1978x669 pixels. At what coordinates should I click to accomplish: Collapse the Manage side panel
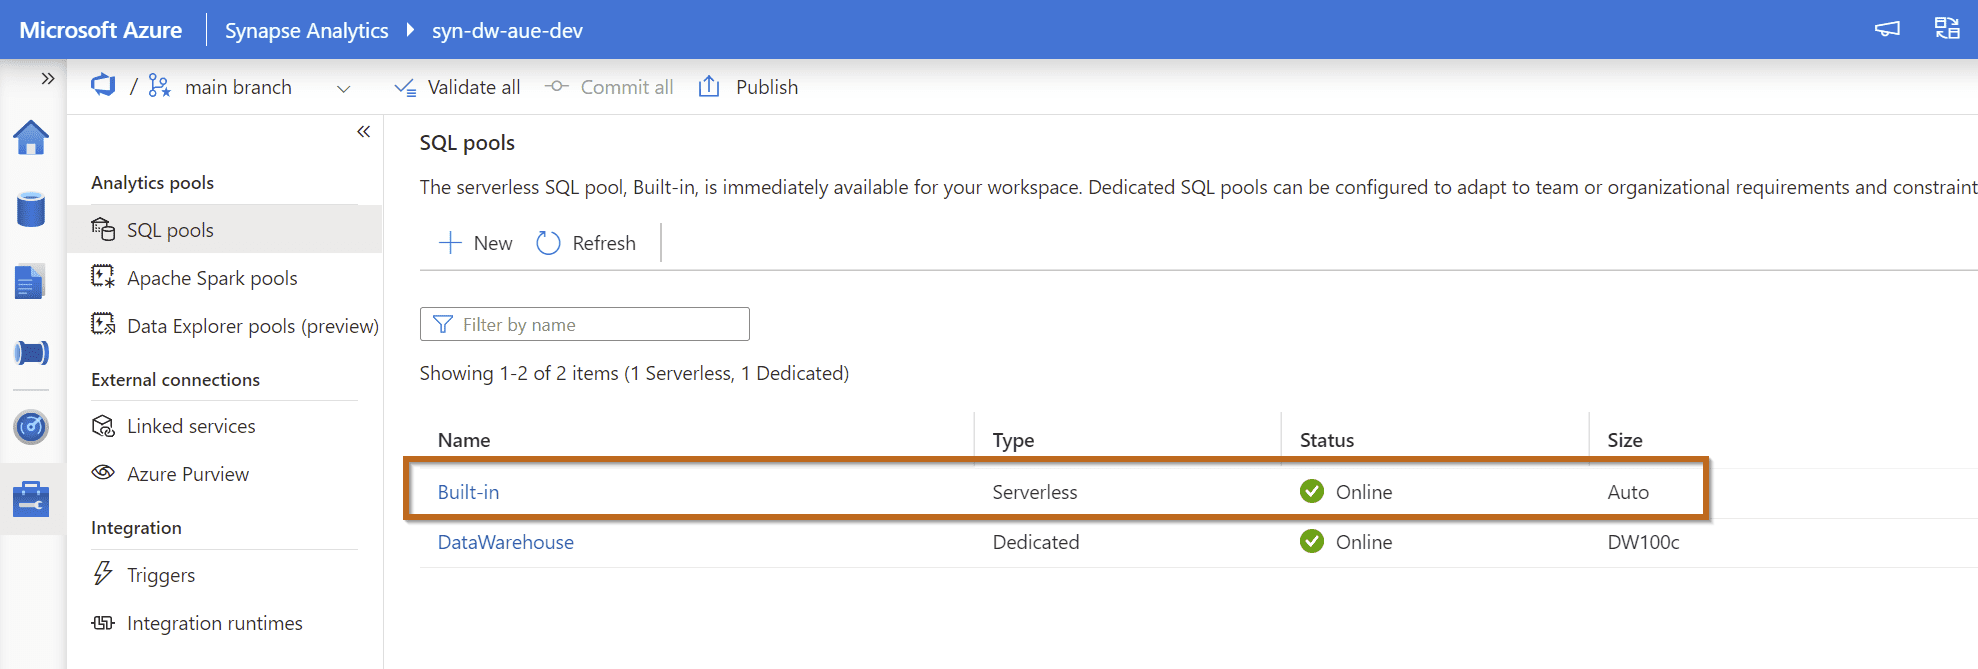pos(364,132)
